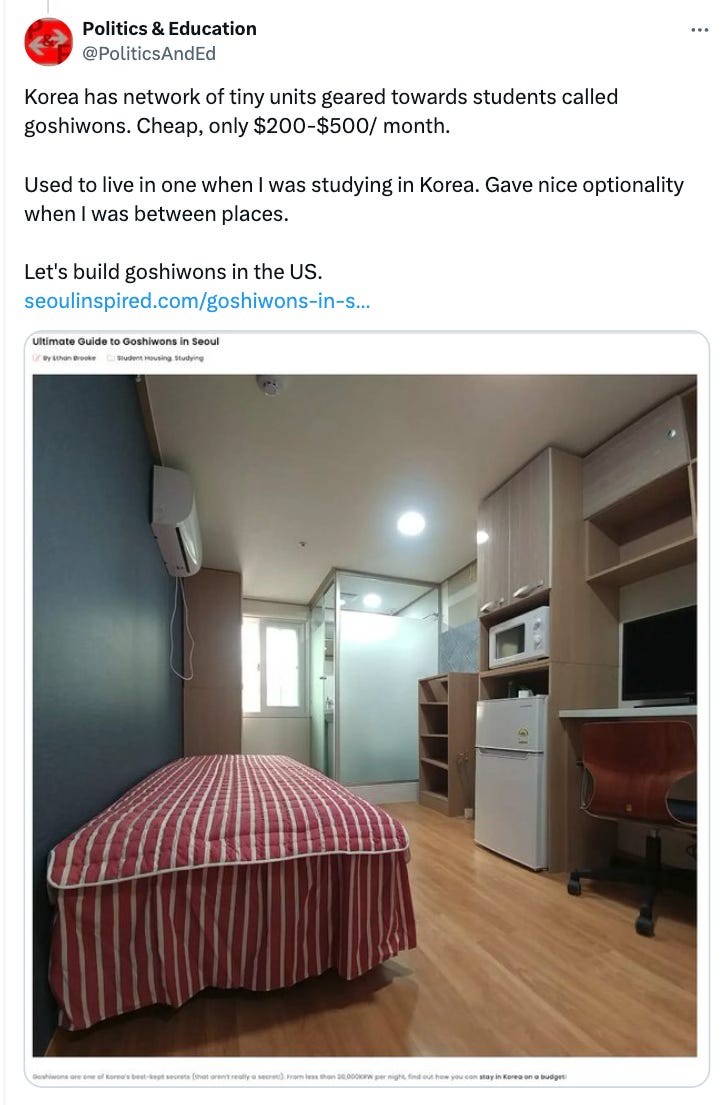Open the three-dot more options menu

click(699, 30)
